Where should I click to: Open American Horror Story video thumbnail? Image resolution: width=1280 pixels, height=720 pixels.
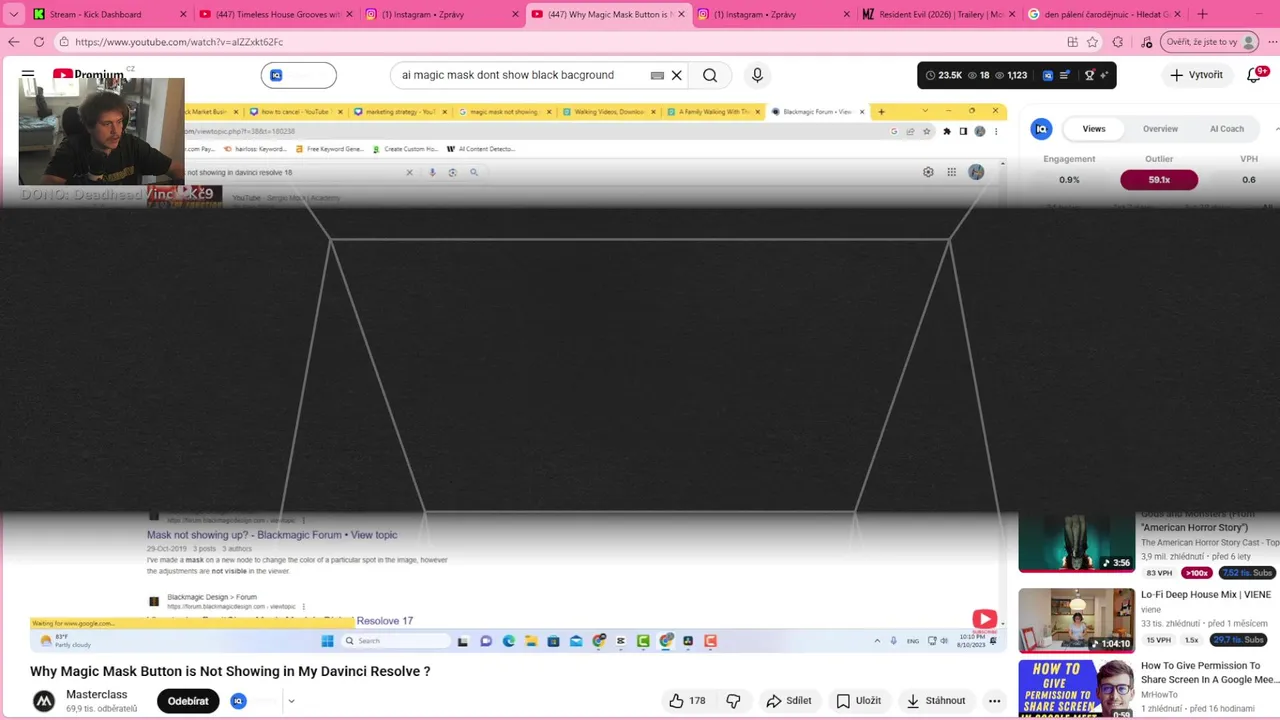(x=1077, y=543)
